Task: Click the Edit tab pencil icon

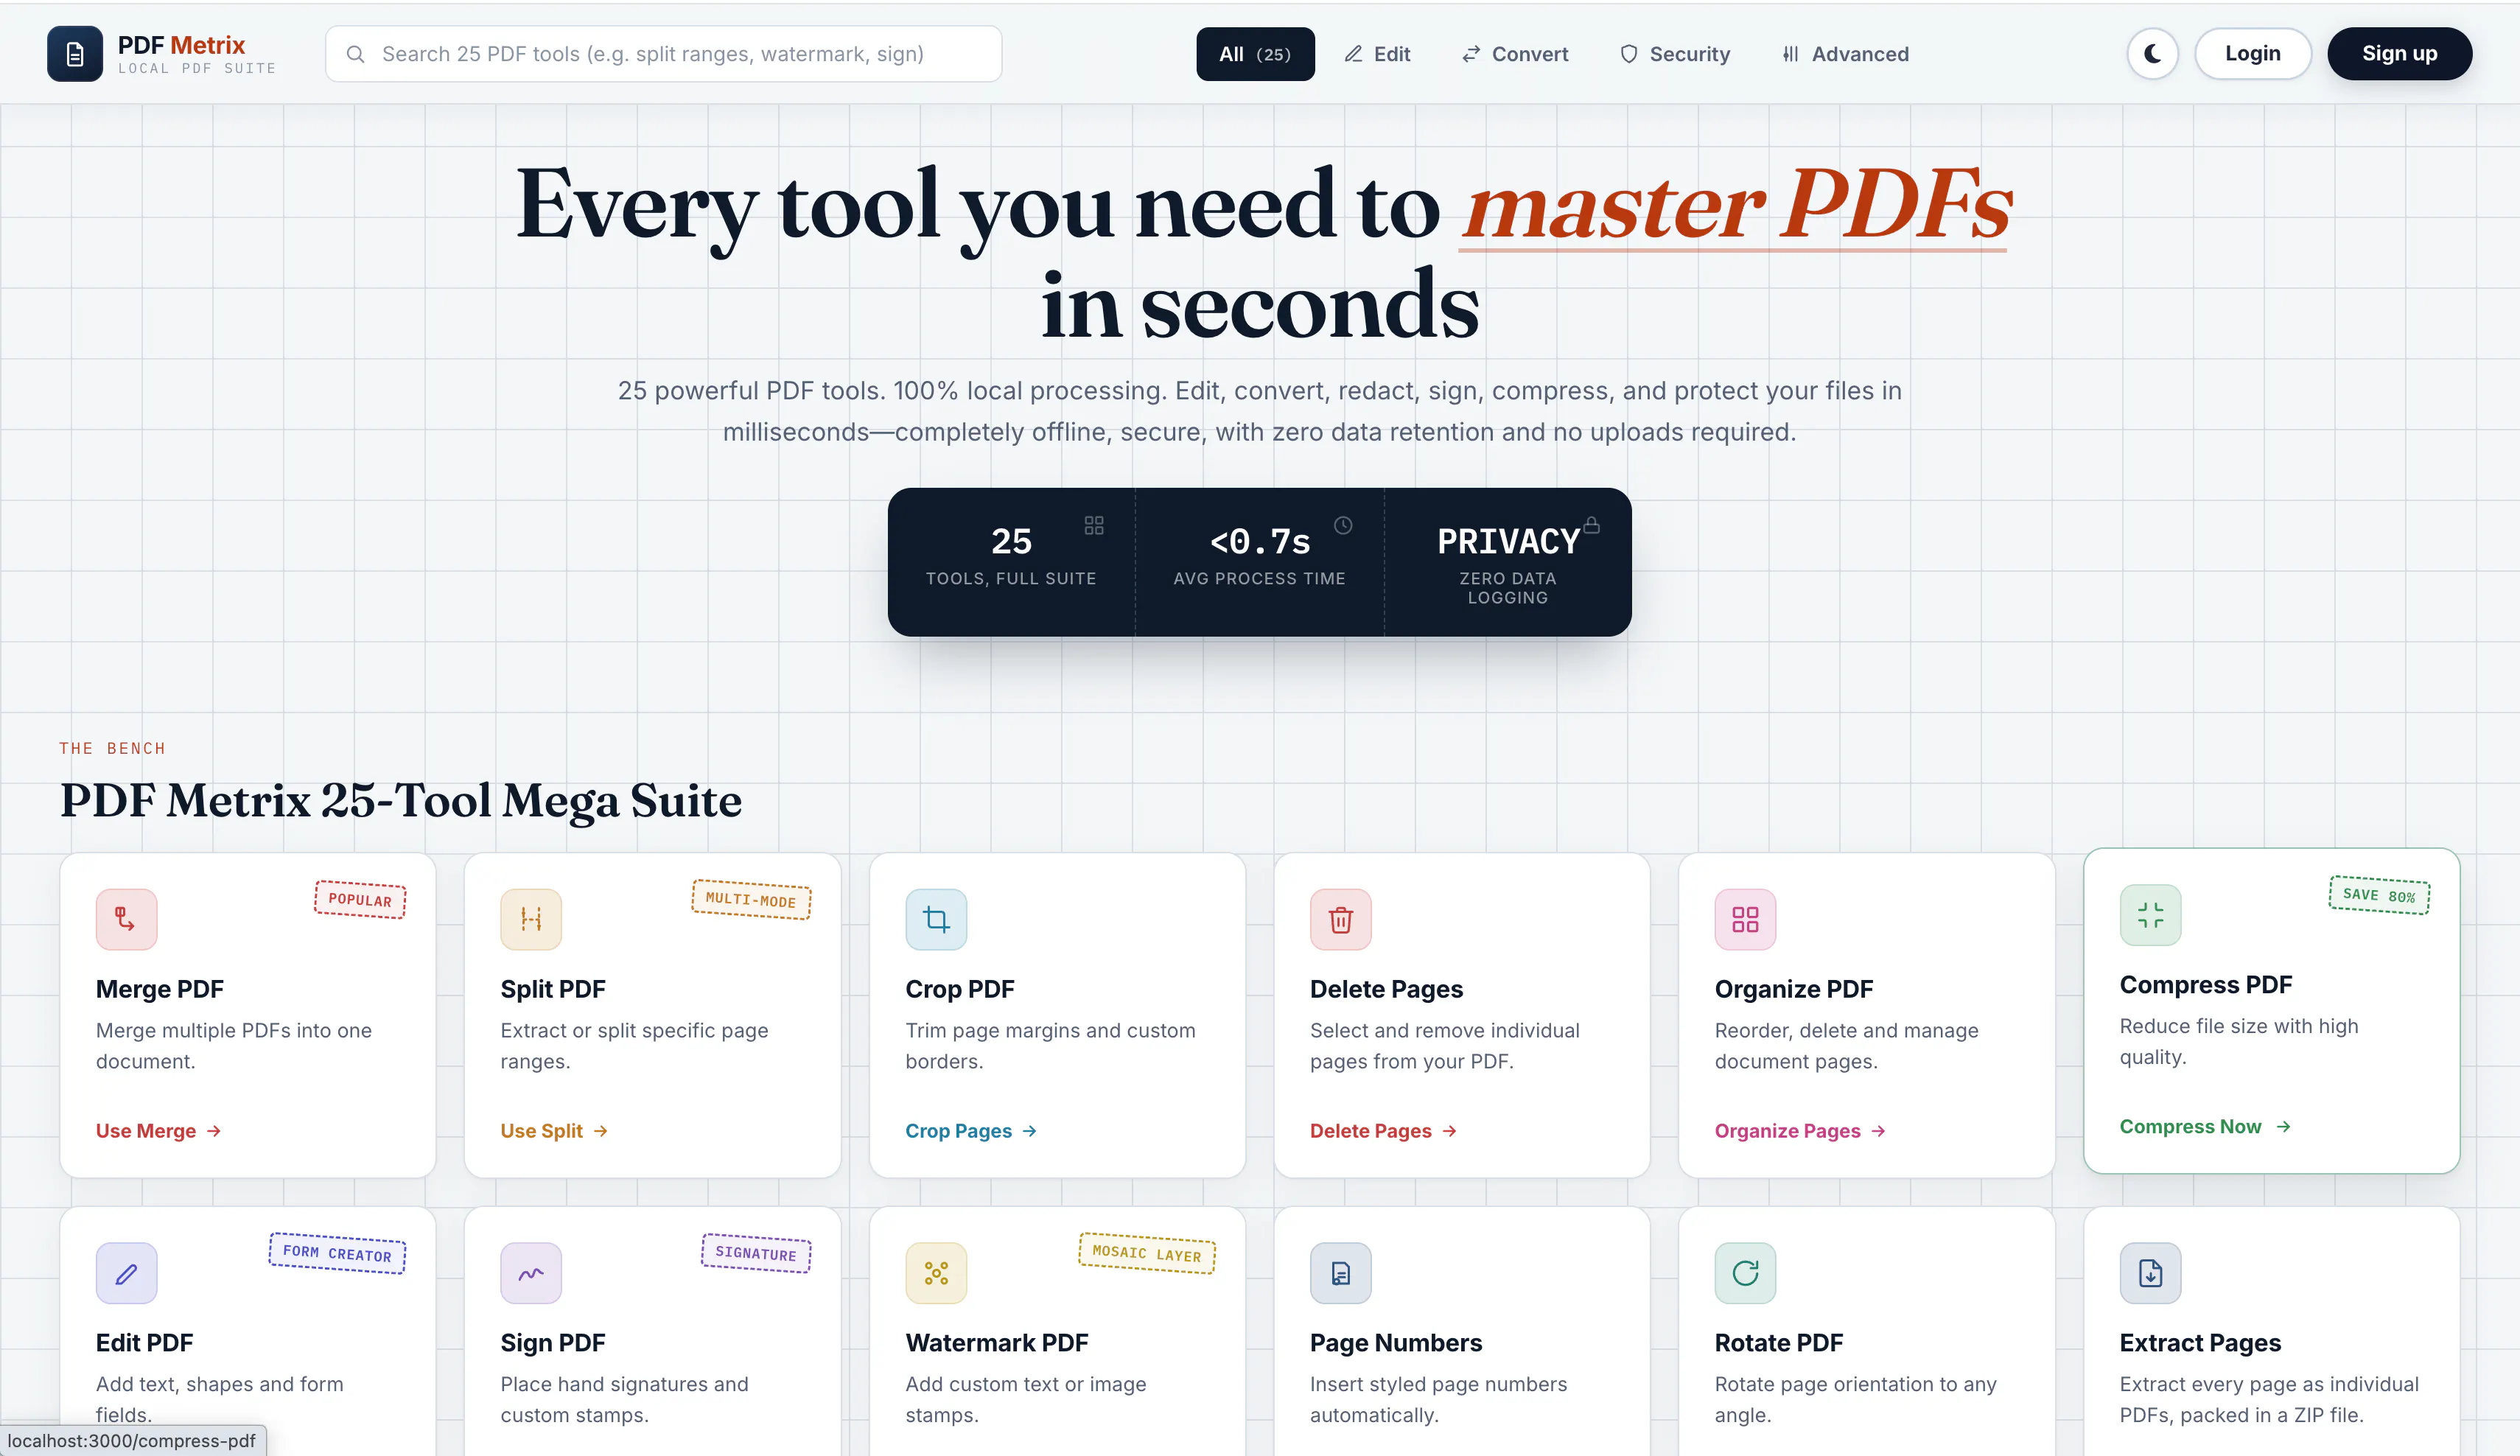Action: tap(1353, 54)
